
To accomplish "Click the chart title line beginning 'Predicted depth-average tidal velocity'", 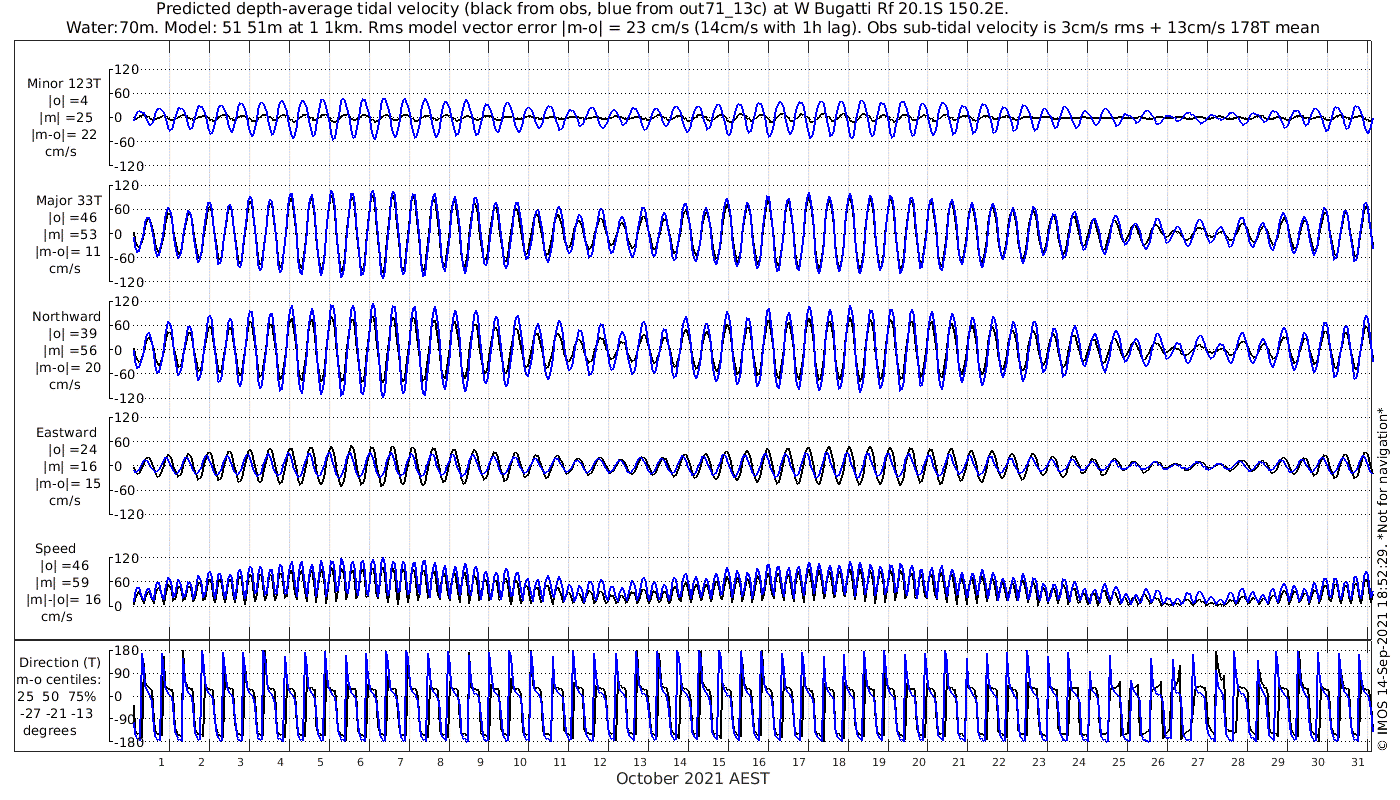I will coord(583,8).
